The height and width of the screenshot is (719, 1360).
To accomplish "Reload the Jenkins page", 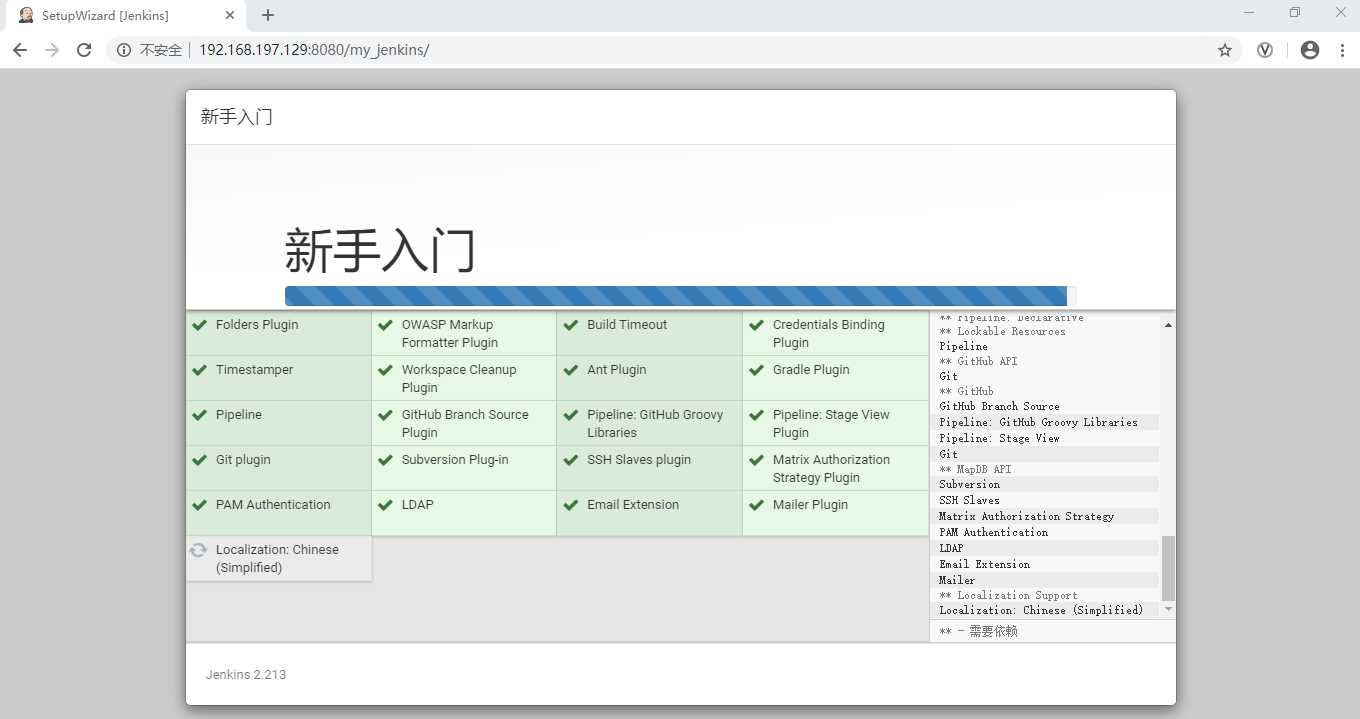I will [84, 50].
